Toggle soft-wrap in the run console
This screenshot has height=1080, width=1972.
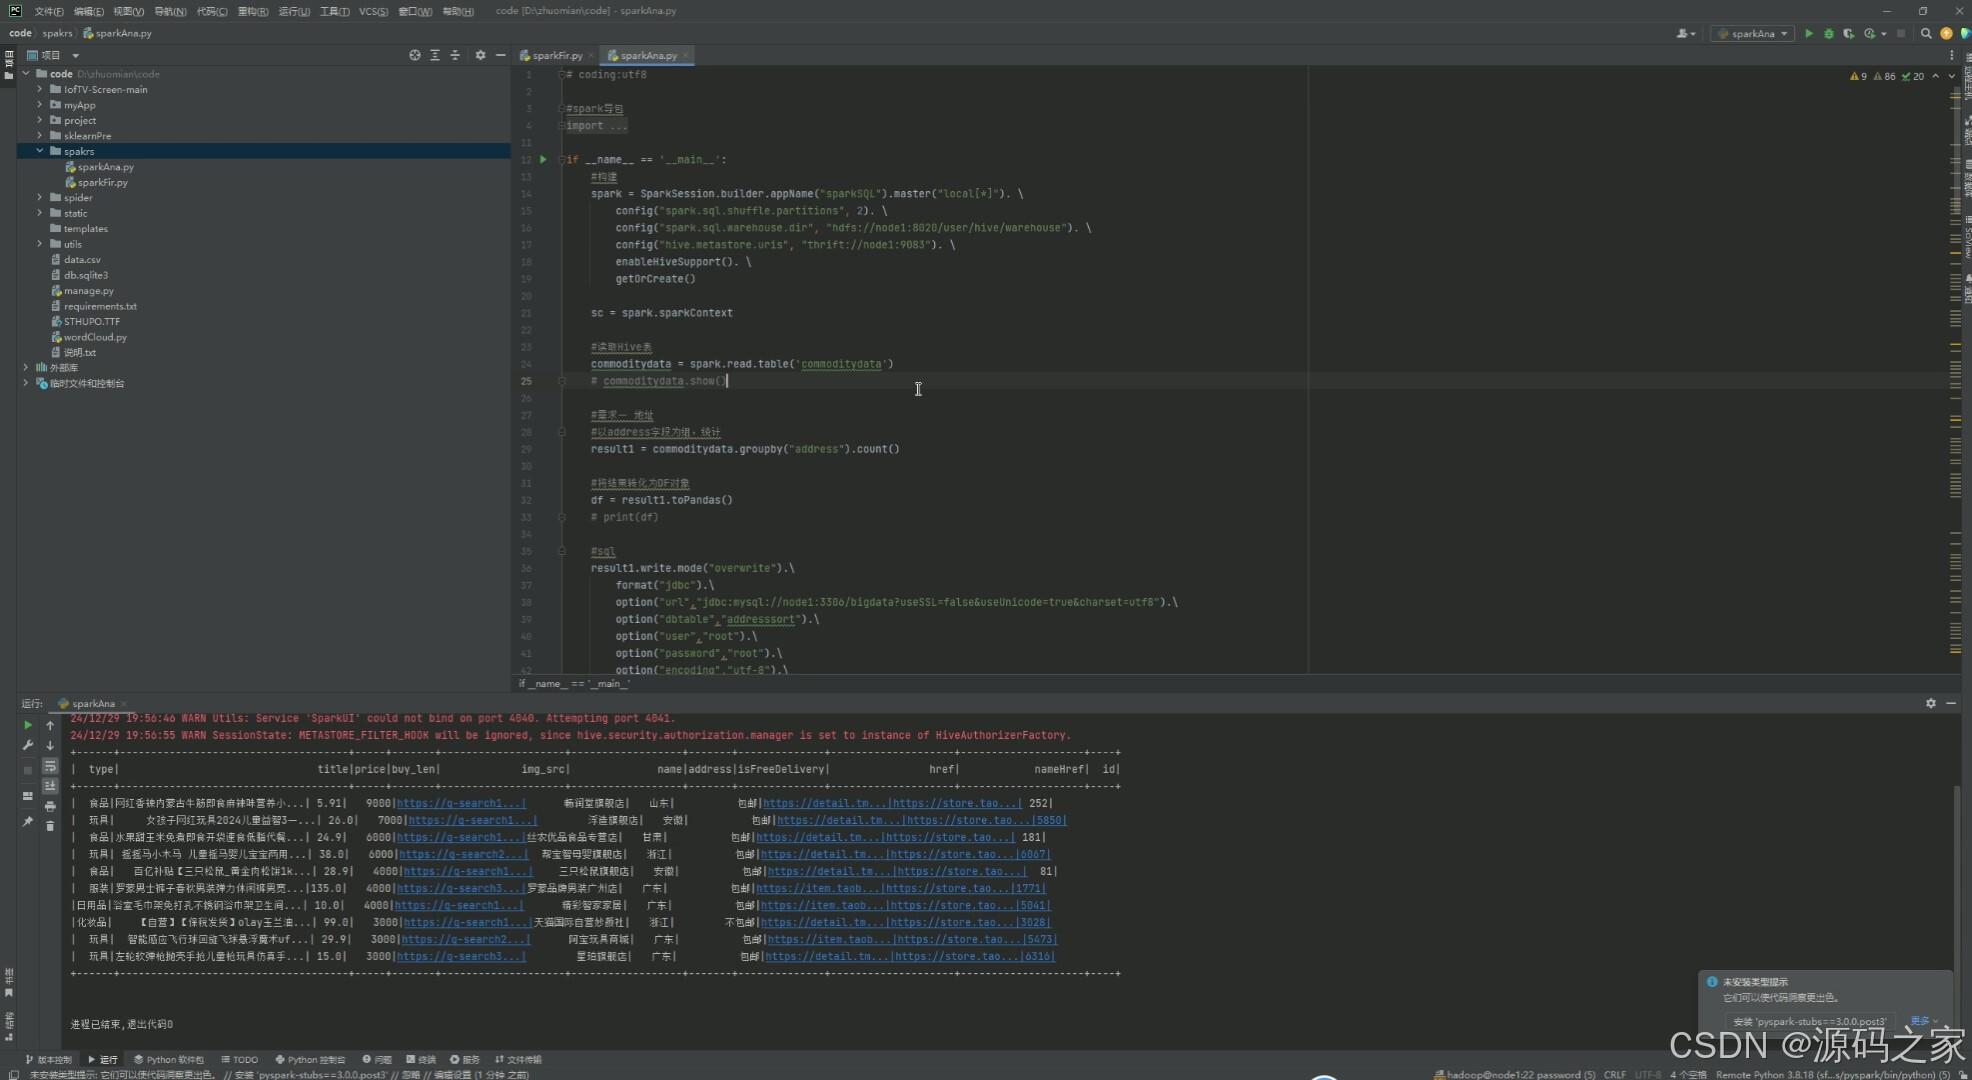point(50,766)
